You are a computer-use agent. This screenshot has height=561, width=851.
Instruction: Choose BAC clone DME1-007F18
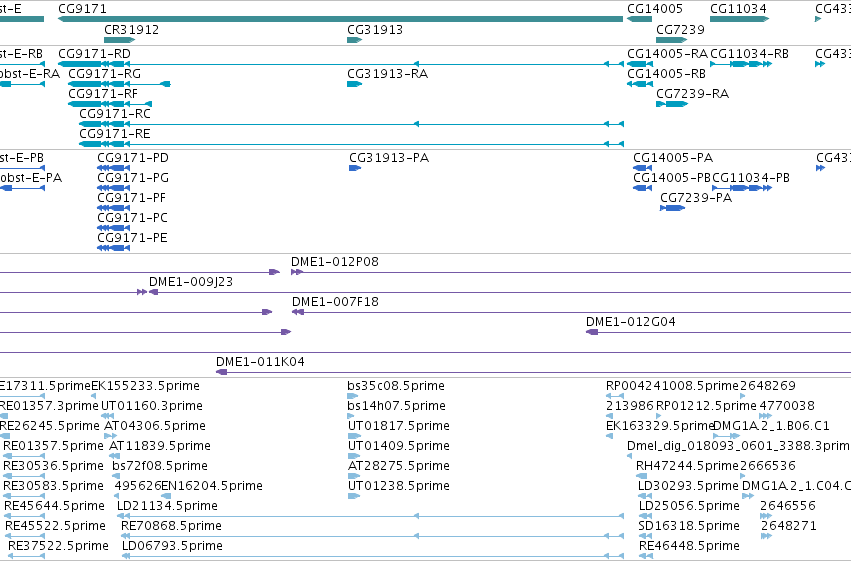pyautogui.click(x=335, y=302)
